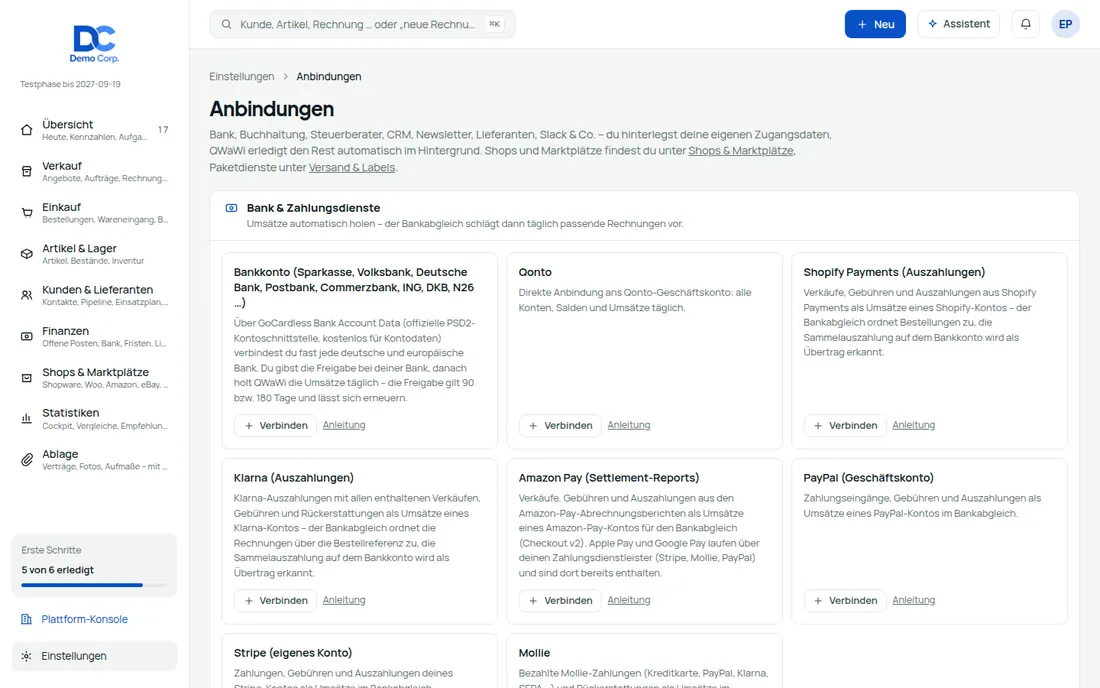The width and height of the screenshot is (1100, 688).
Task: Go to Einstellungen breadcrumb
Action: point(241,76)
